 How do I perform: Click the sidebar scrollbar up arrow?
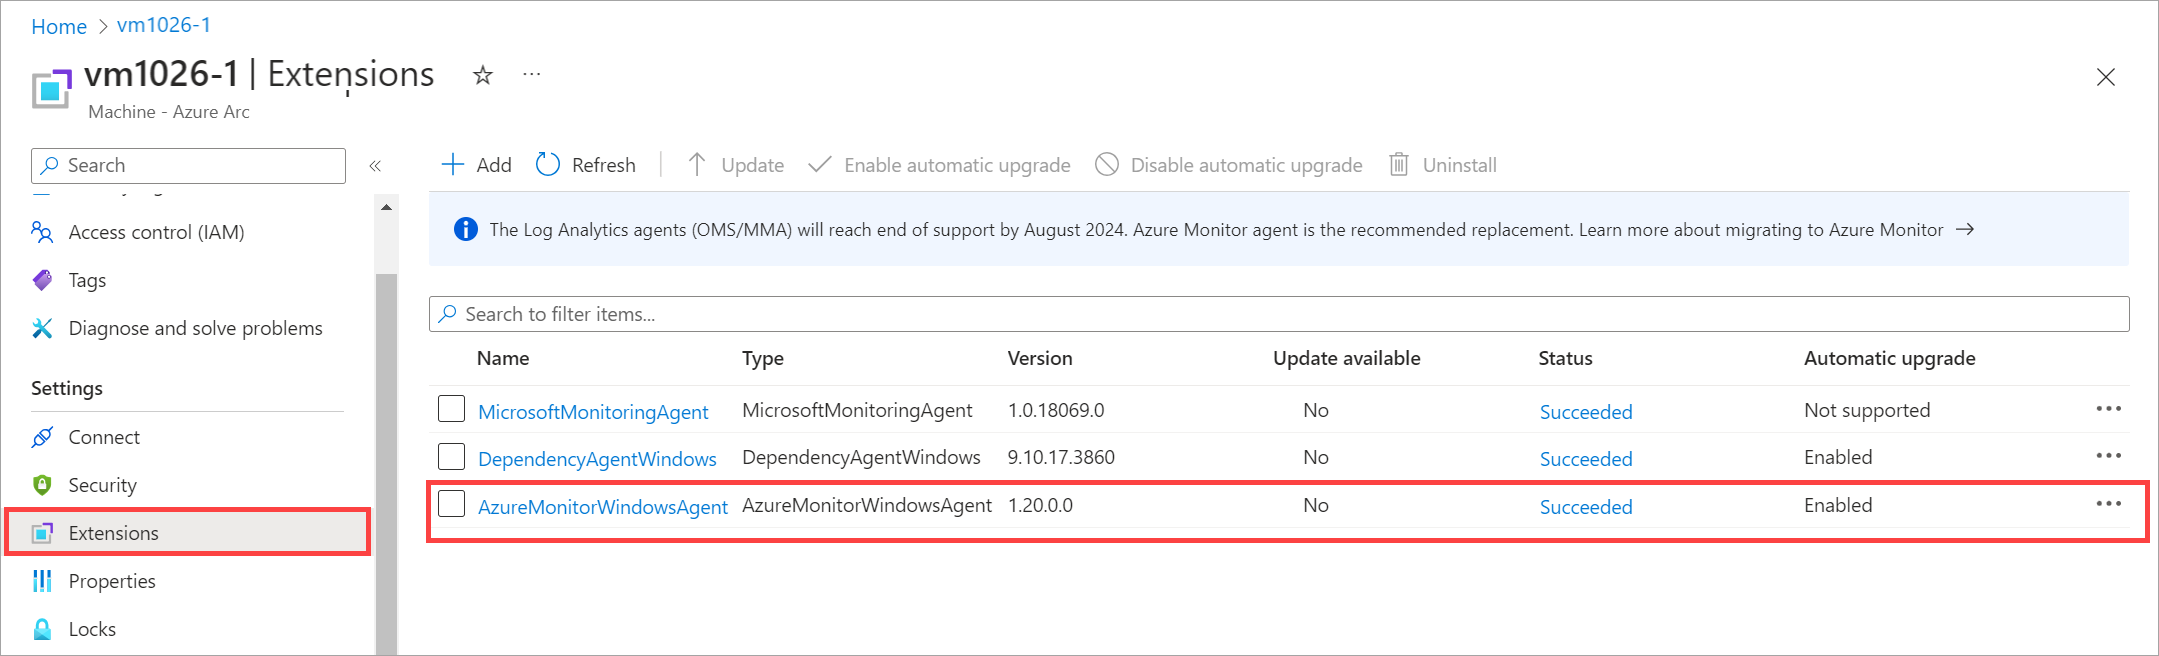pos(387,207)
